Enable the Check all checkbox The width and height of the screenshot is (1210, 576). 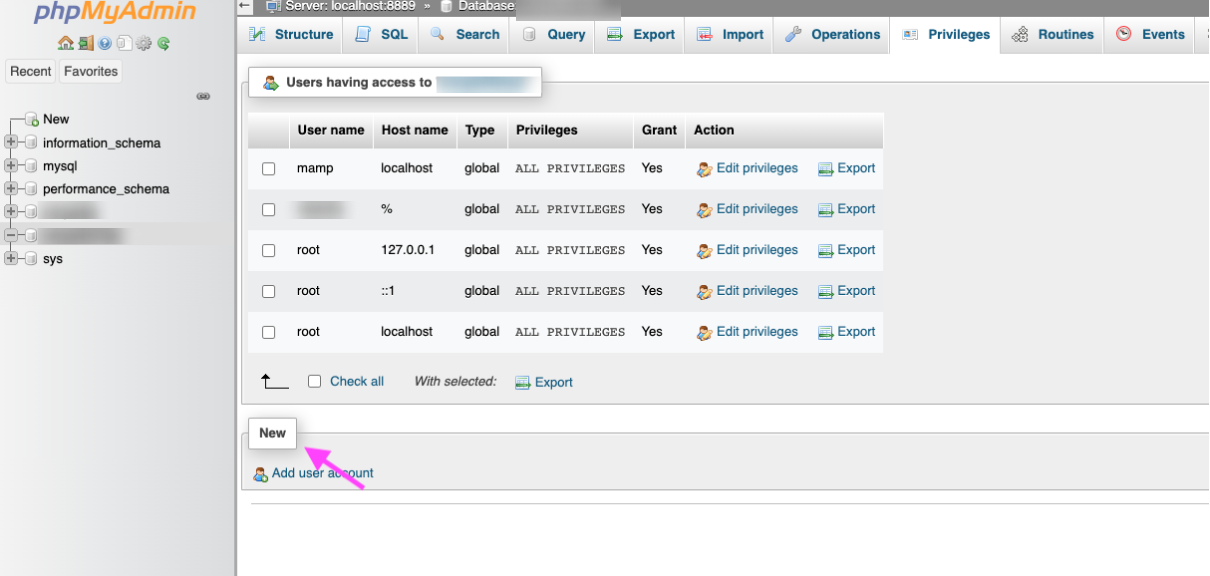pyautogui.click(x=314, y=381)
